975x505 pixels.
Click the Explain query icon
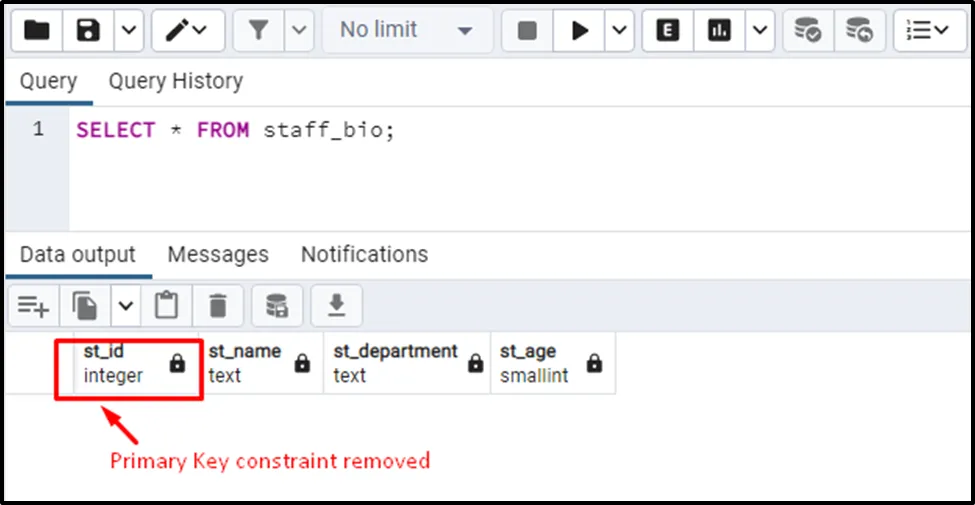(668, 31)
